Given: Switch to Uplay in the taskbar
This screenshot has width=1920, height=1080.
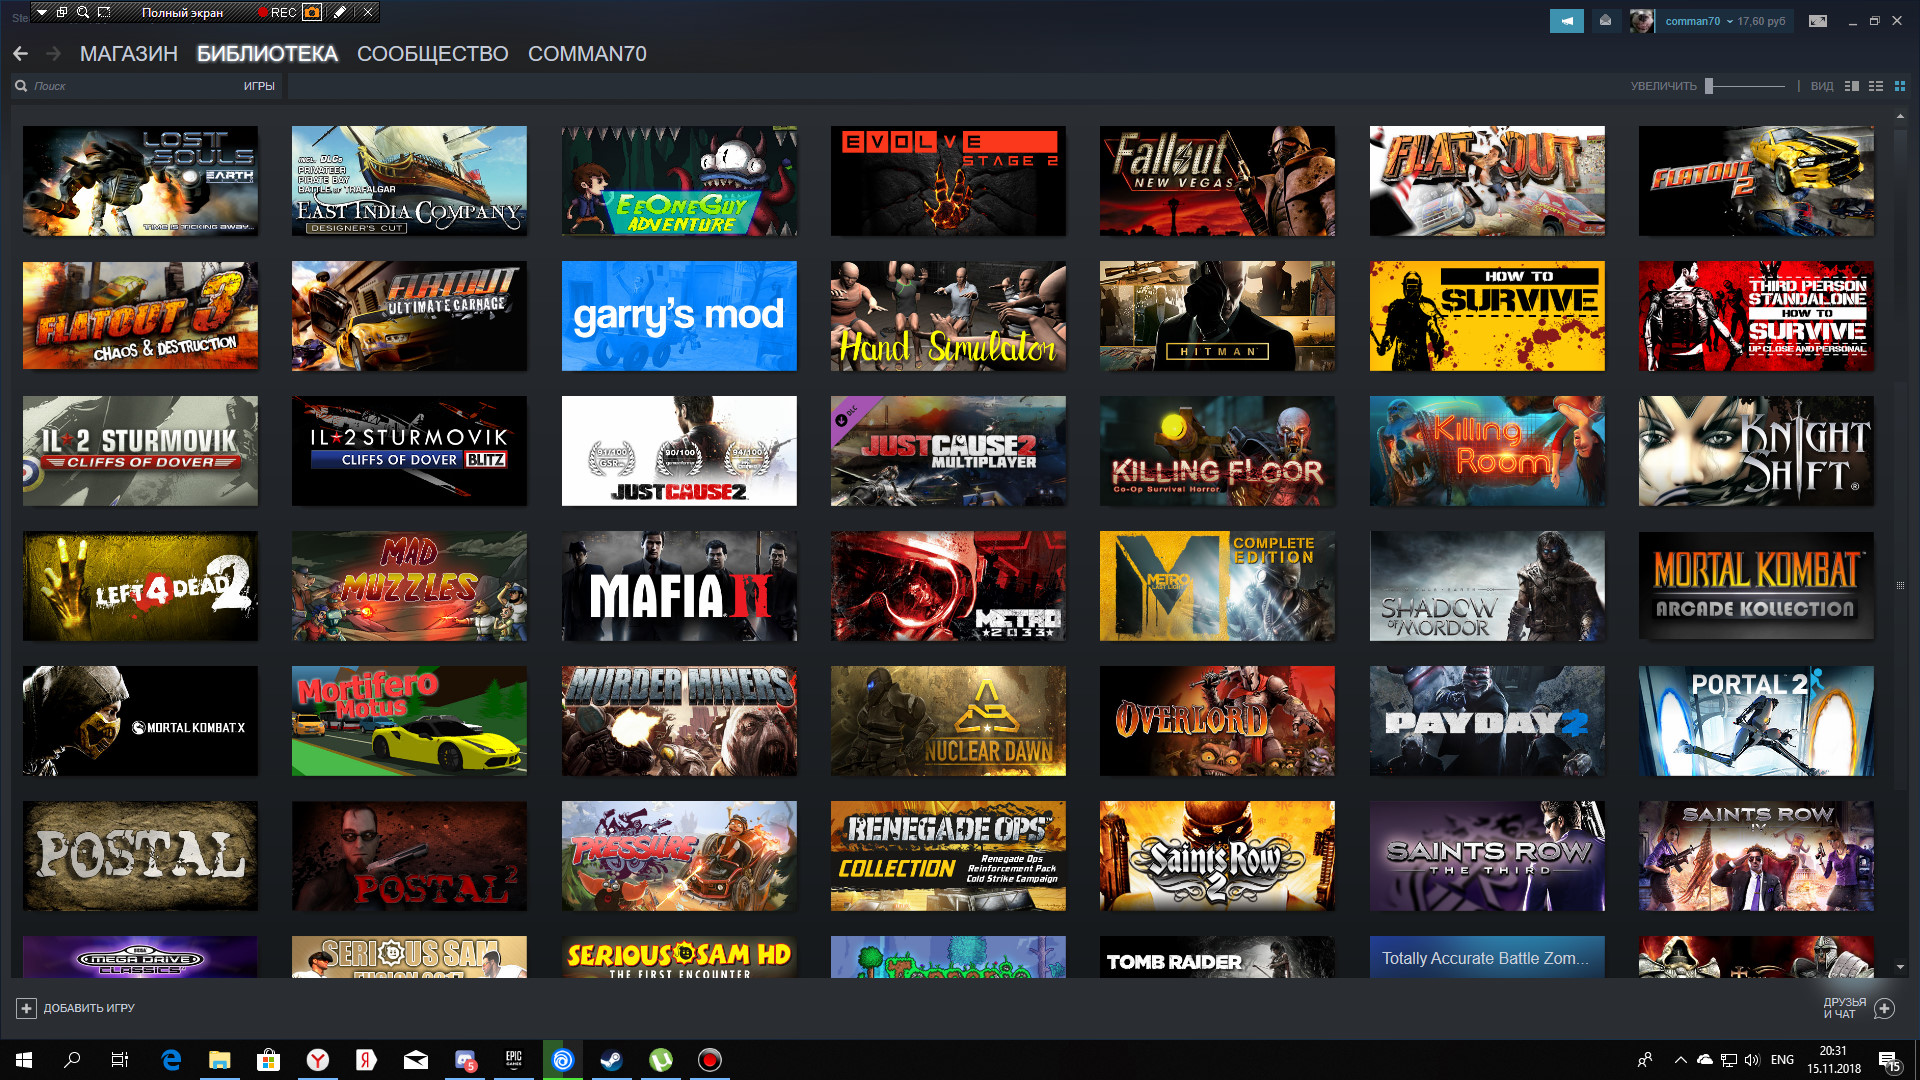Looking at the screenshot, I should point(563,1060).
